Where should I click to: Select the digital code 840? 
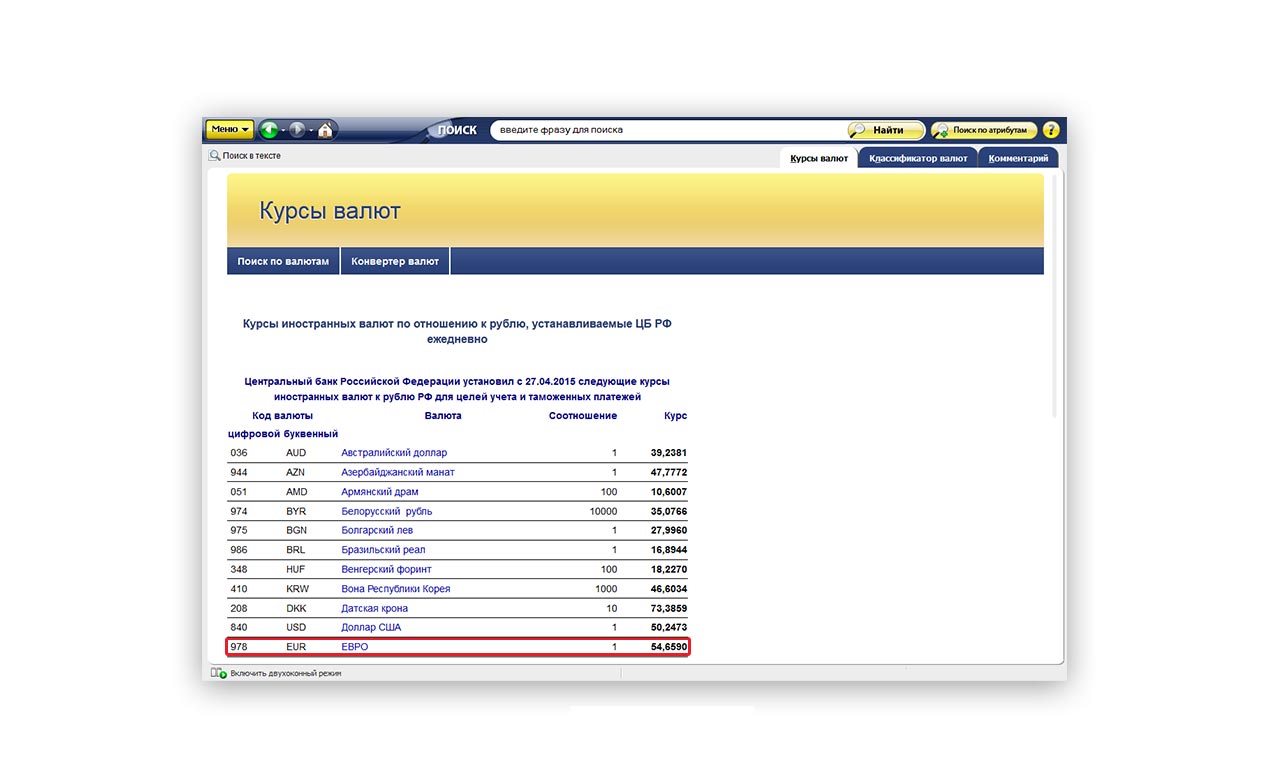[239, 627]
